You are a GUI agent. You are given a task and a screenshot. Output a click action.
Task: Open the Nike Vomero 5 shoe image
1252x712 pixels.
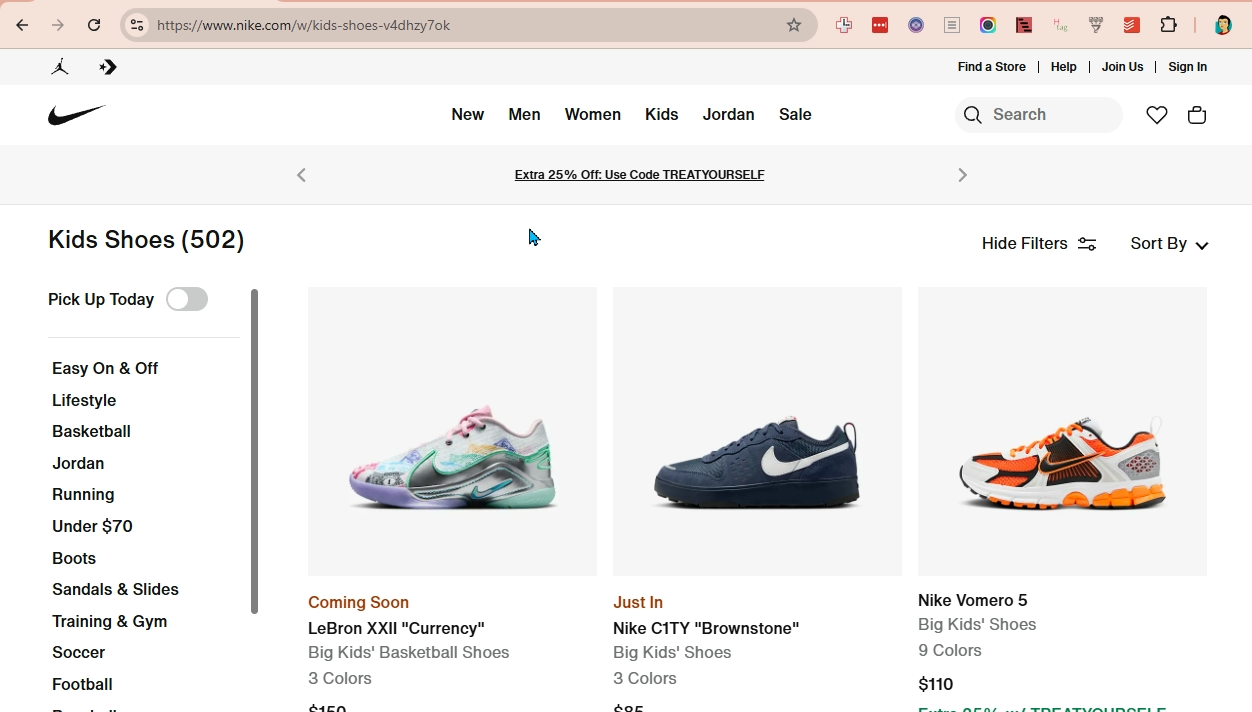coord(1062,431)
